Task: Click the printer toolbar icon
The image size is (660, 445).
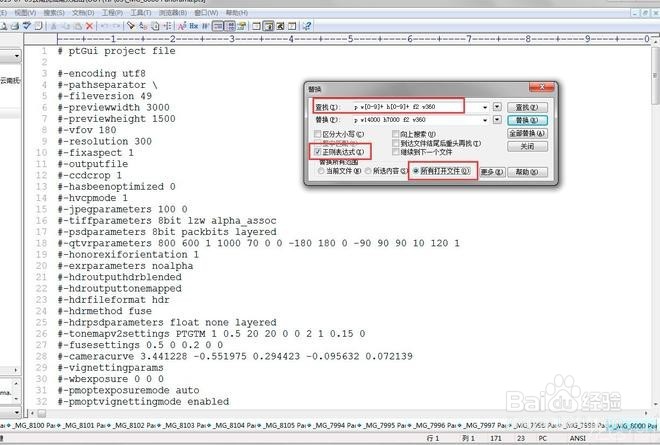Action: (15, 26)
